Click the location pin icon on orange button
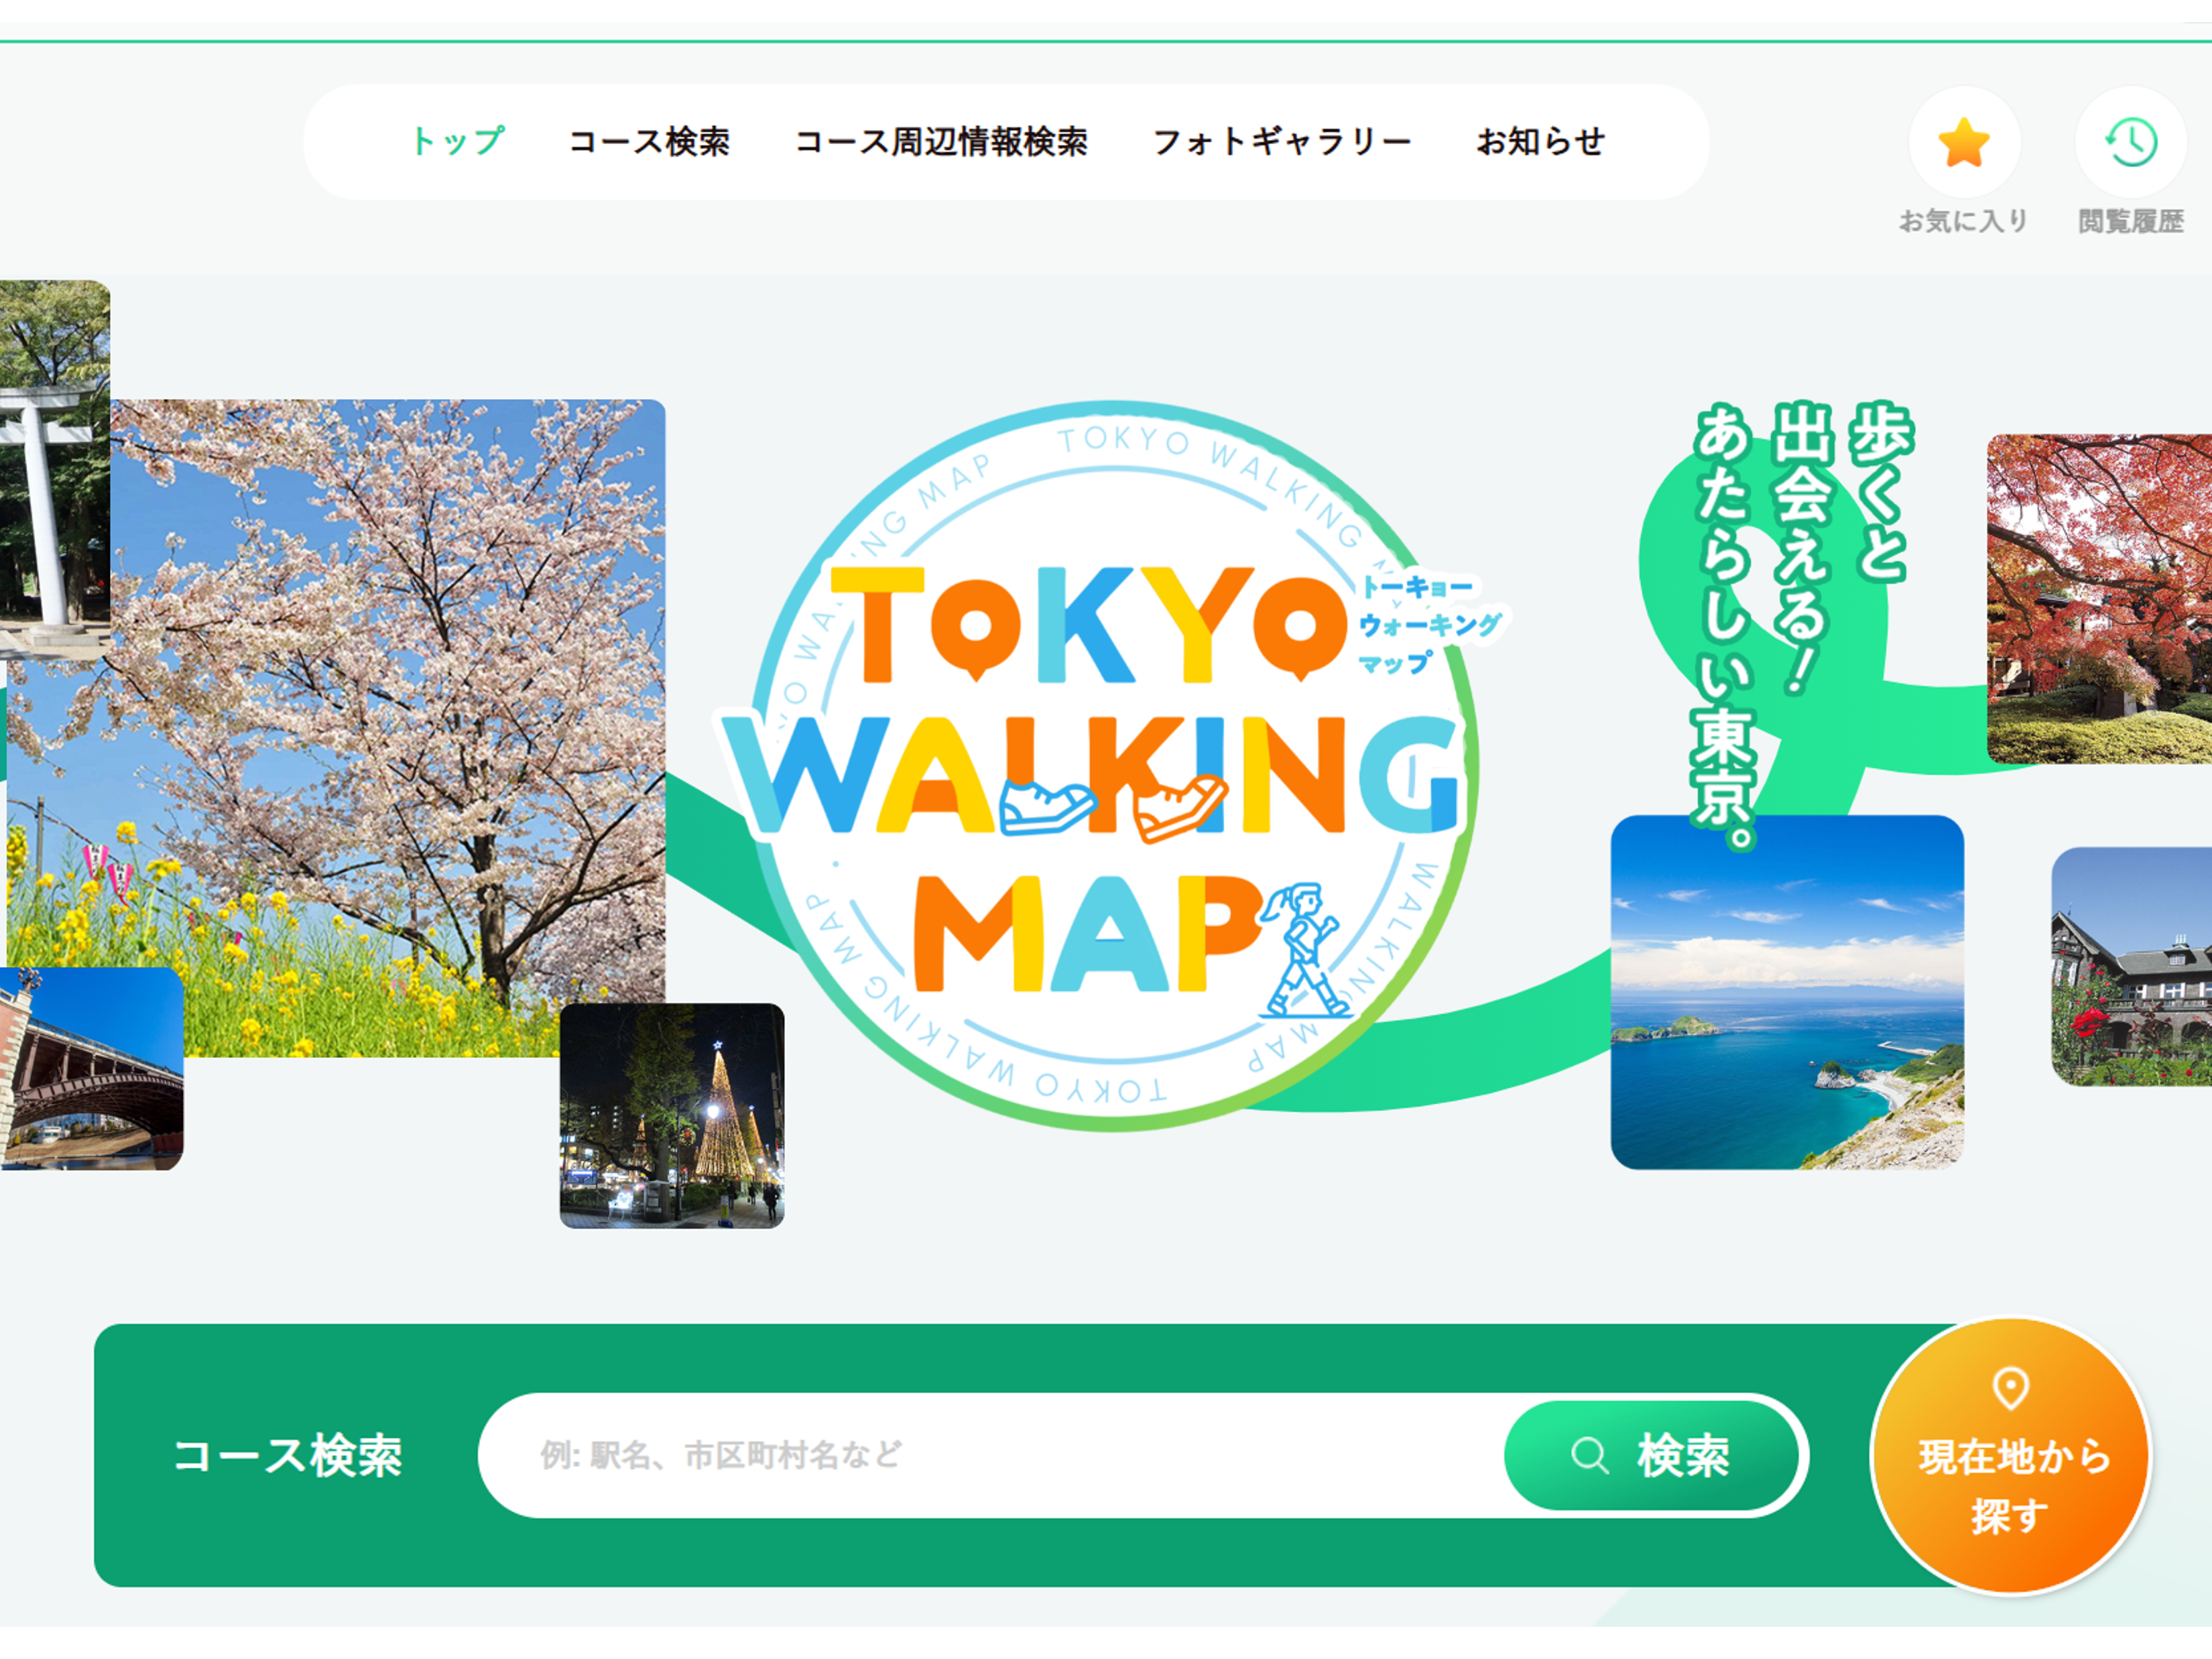 [2010, 1388]
